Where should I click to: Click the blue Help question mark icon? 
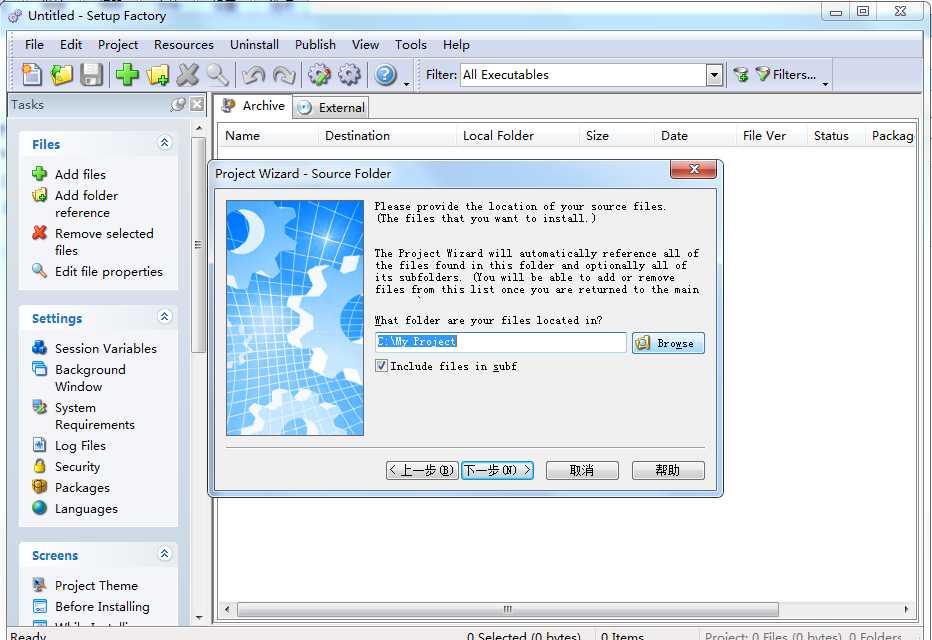pos(386,75)
